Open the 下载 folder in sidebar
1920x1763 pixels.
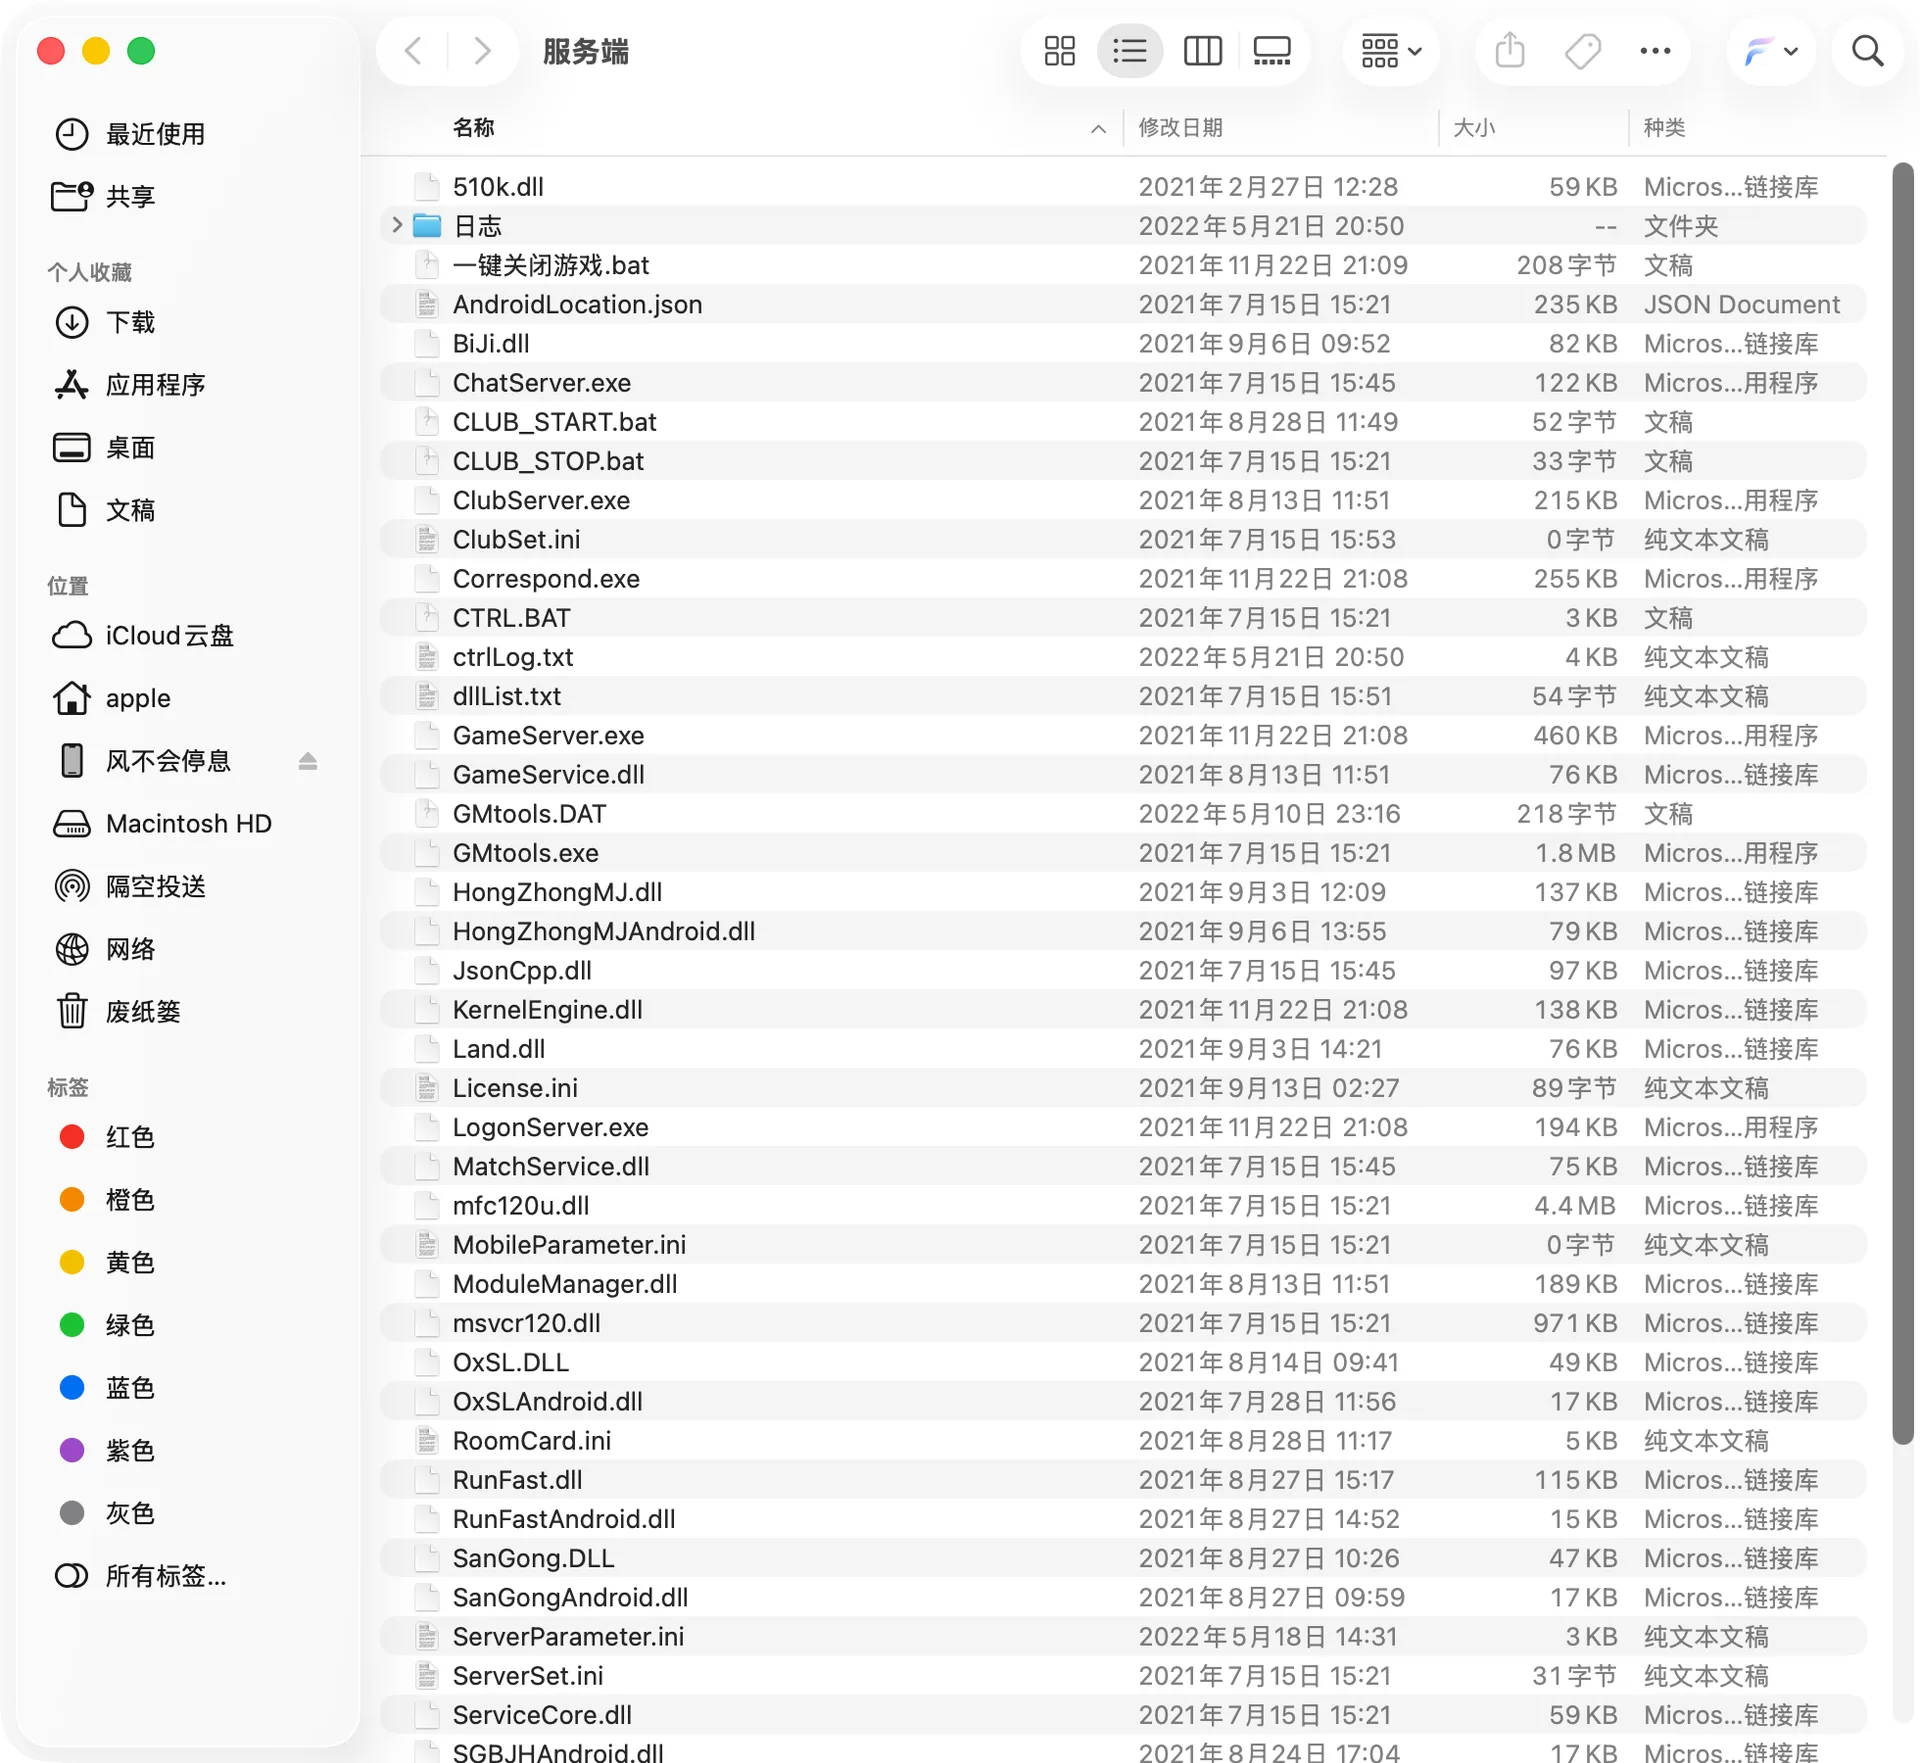coord(105,322)
